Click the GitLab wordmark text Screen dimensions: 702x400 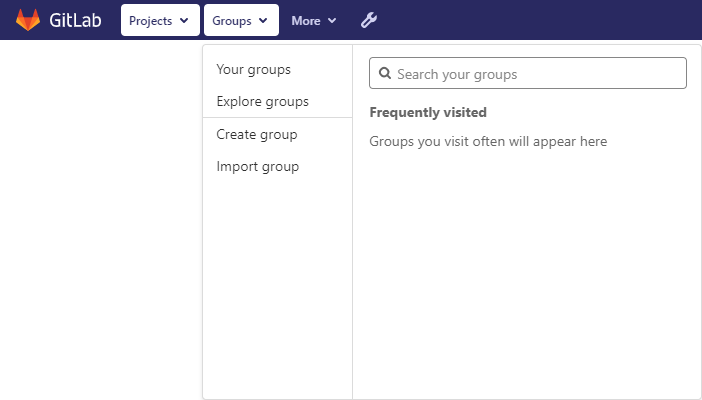(x=75, y=20)
